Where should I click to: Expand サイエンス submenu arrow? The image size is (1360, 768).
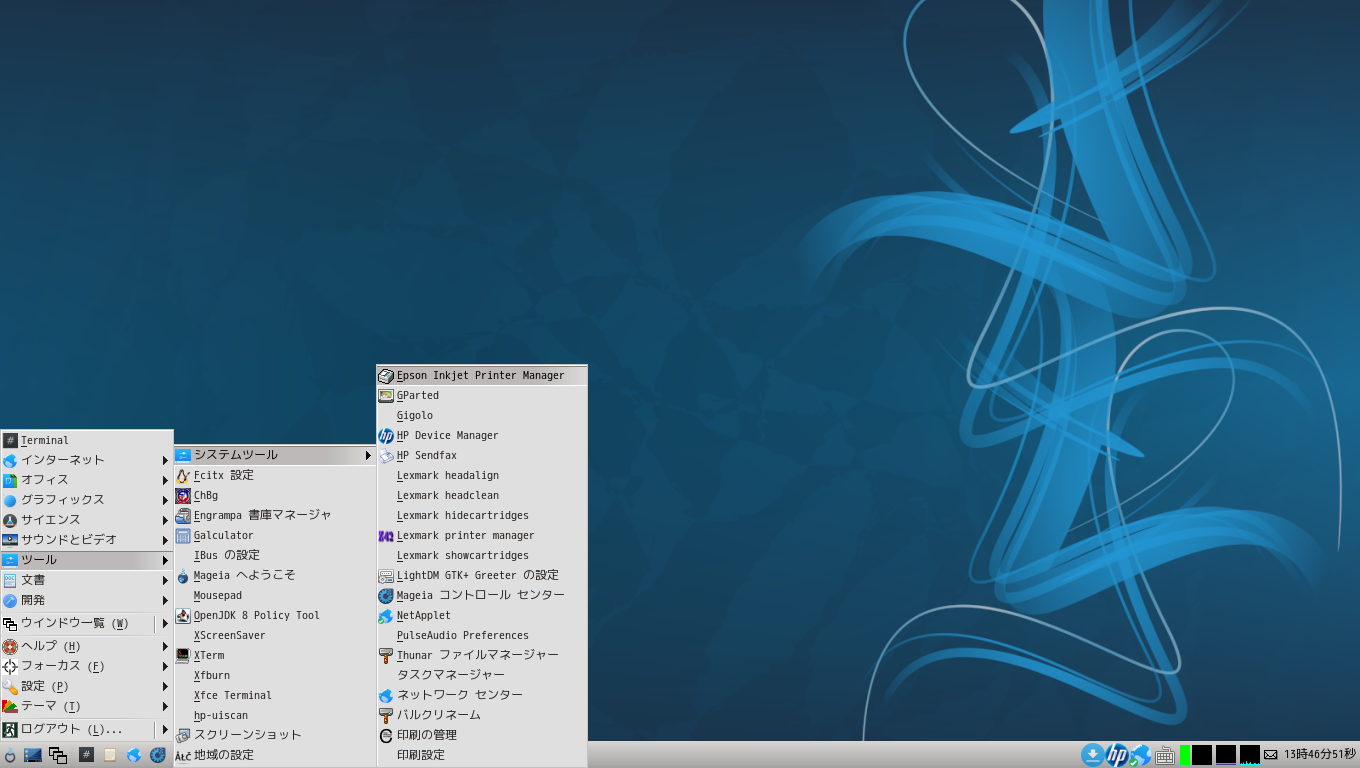coord(165,520)
